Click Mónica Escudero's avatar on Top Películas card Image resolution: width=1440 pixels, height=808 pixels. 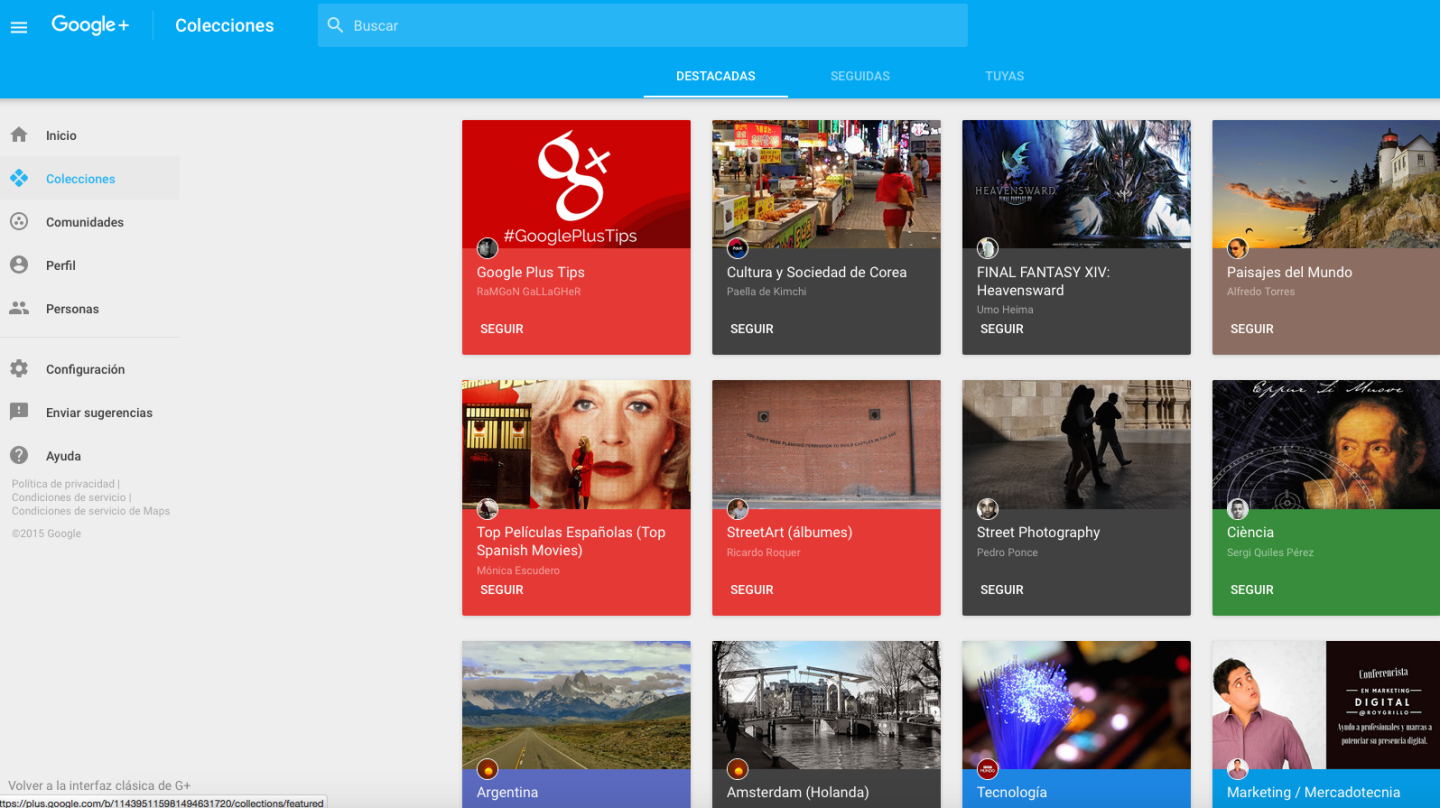487,509
